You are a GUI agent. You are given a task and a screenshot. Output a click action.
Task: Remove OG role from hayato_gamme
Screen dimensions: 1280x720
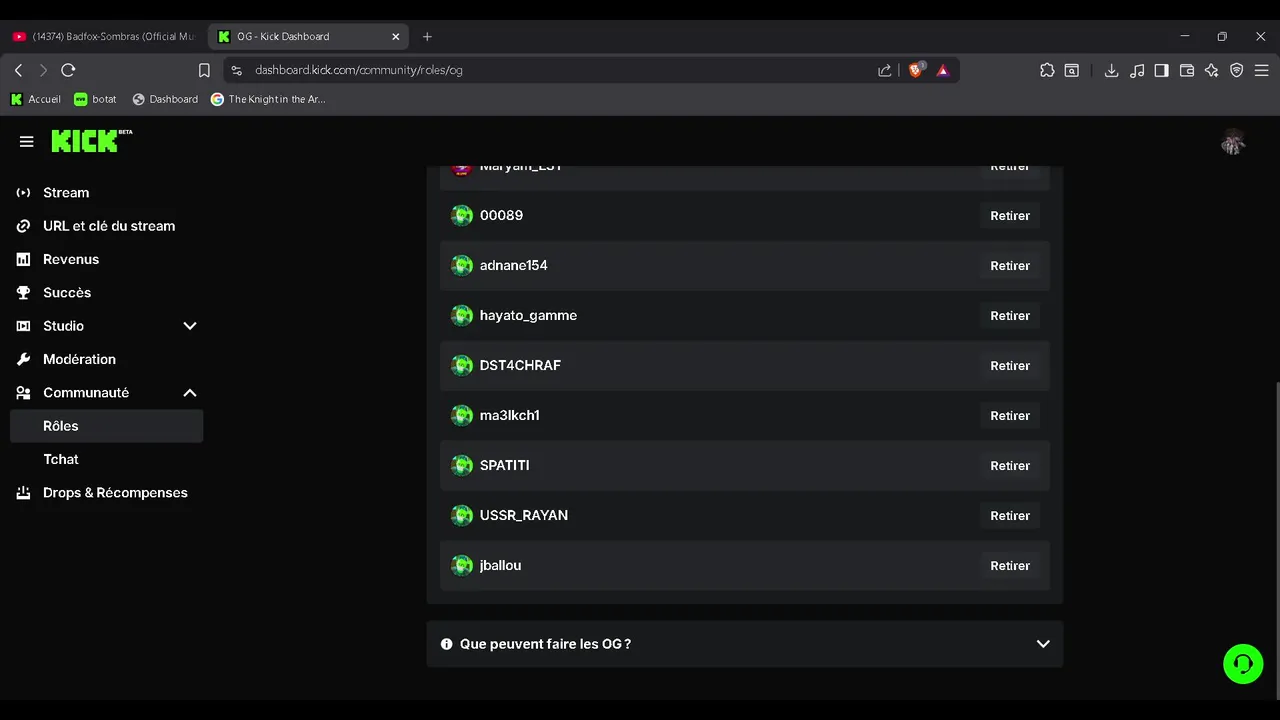(1009, 316)
